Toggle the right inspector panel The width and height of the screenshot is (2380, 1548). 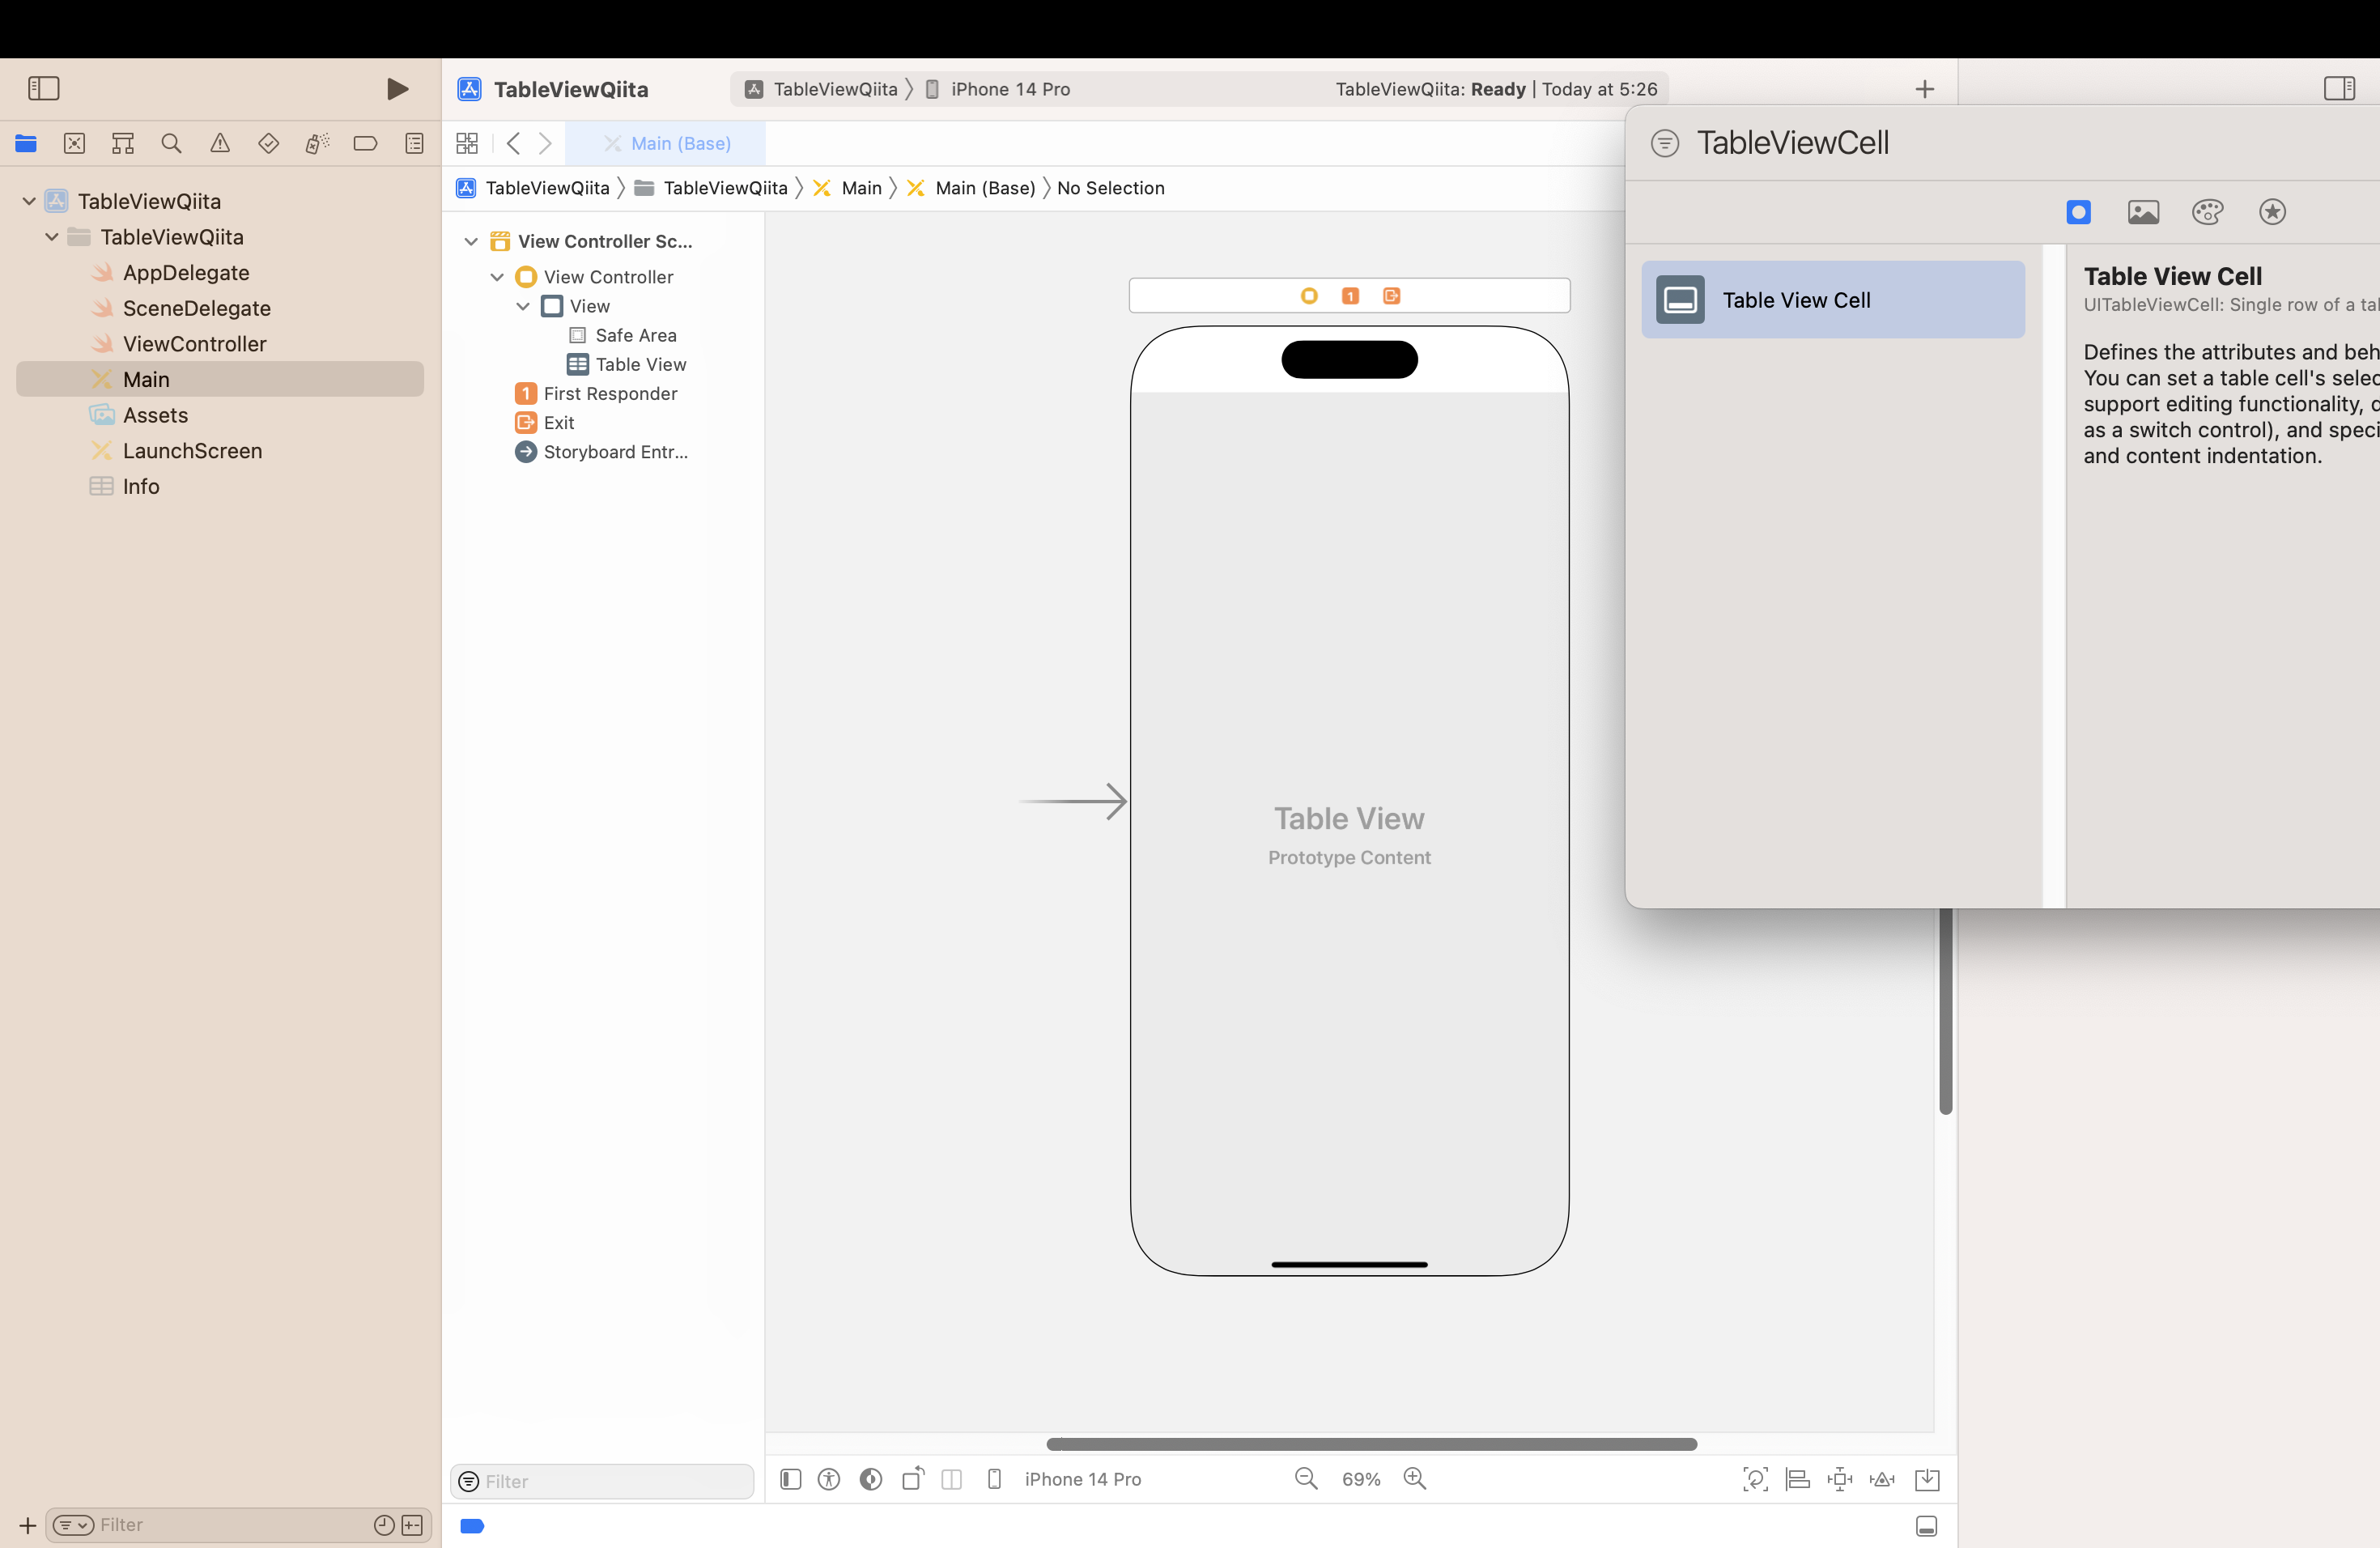point(2339,88)
